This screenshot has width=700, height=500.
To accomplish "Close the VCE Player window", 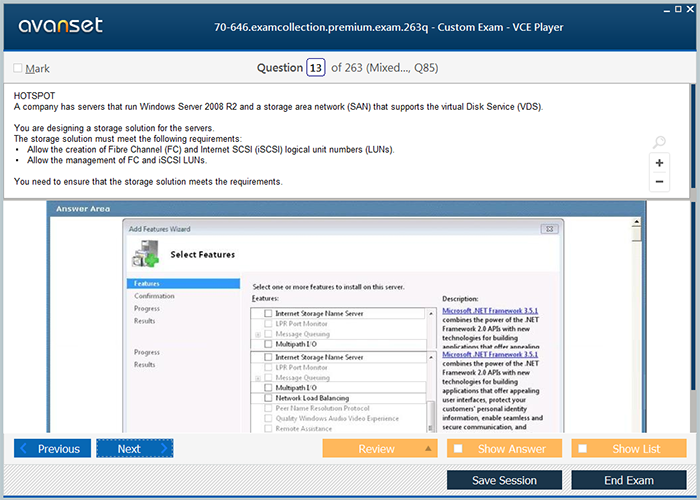I will click(x=690, y=9).
